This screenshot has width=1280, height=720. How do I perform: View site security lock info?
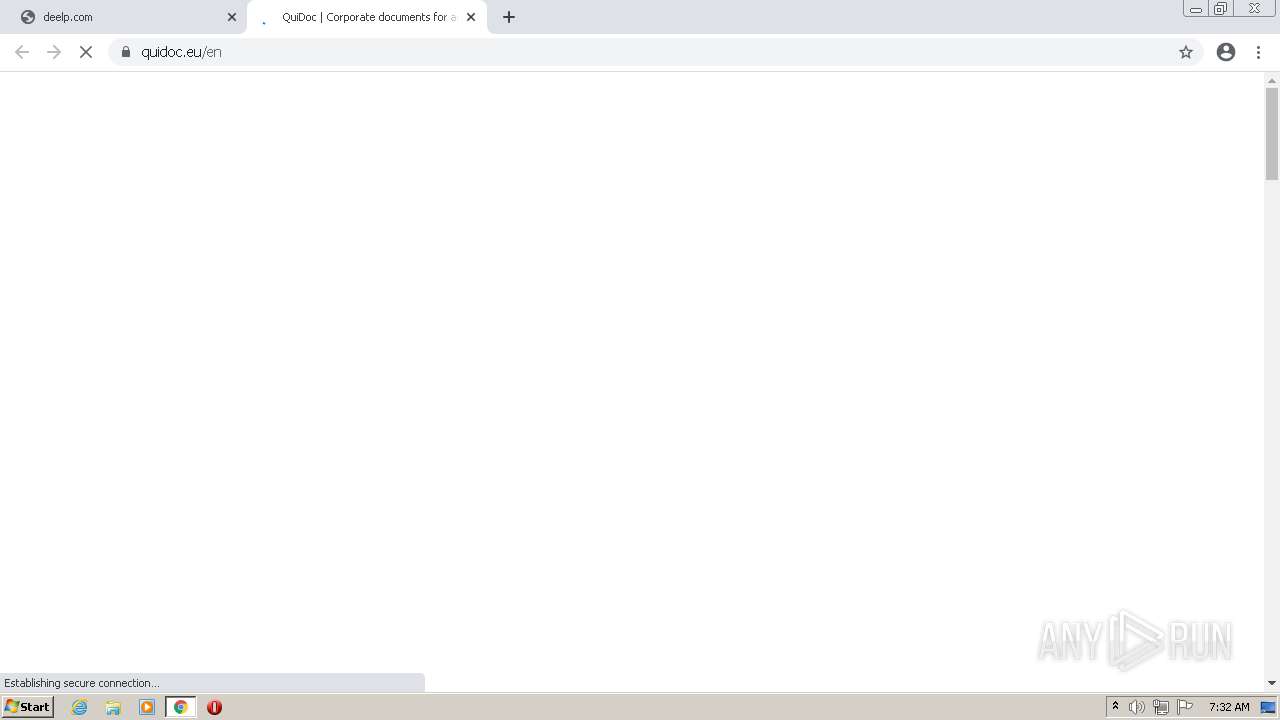click(126, 52)
